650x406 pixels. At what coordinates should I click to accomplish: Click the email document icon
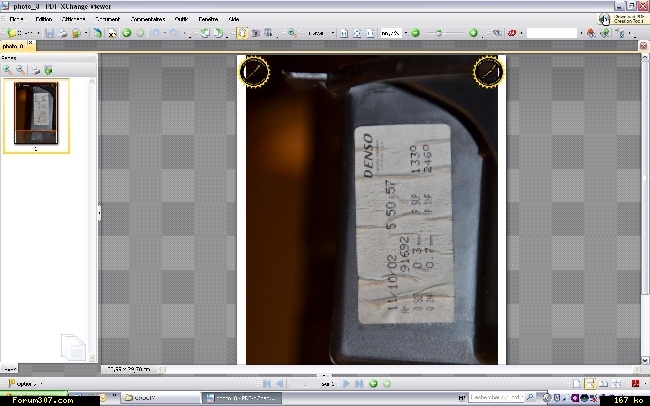(76, 33)
